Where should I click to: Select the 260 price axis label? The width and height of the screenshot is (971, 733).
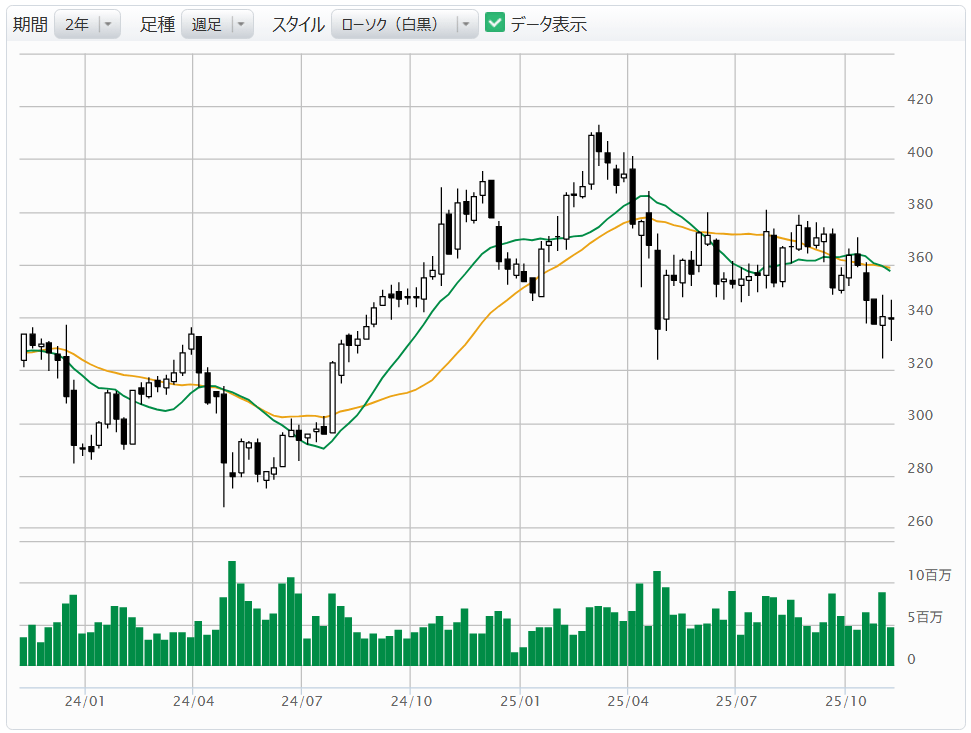pyautogui.click(x=919, y=522)
